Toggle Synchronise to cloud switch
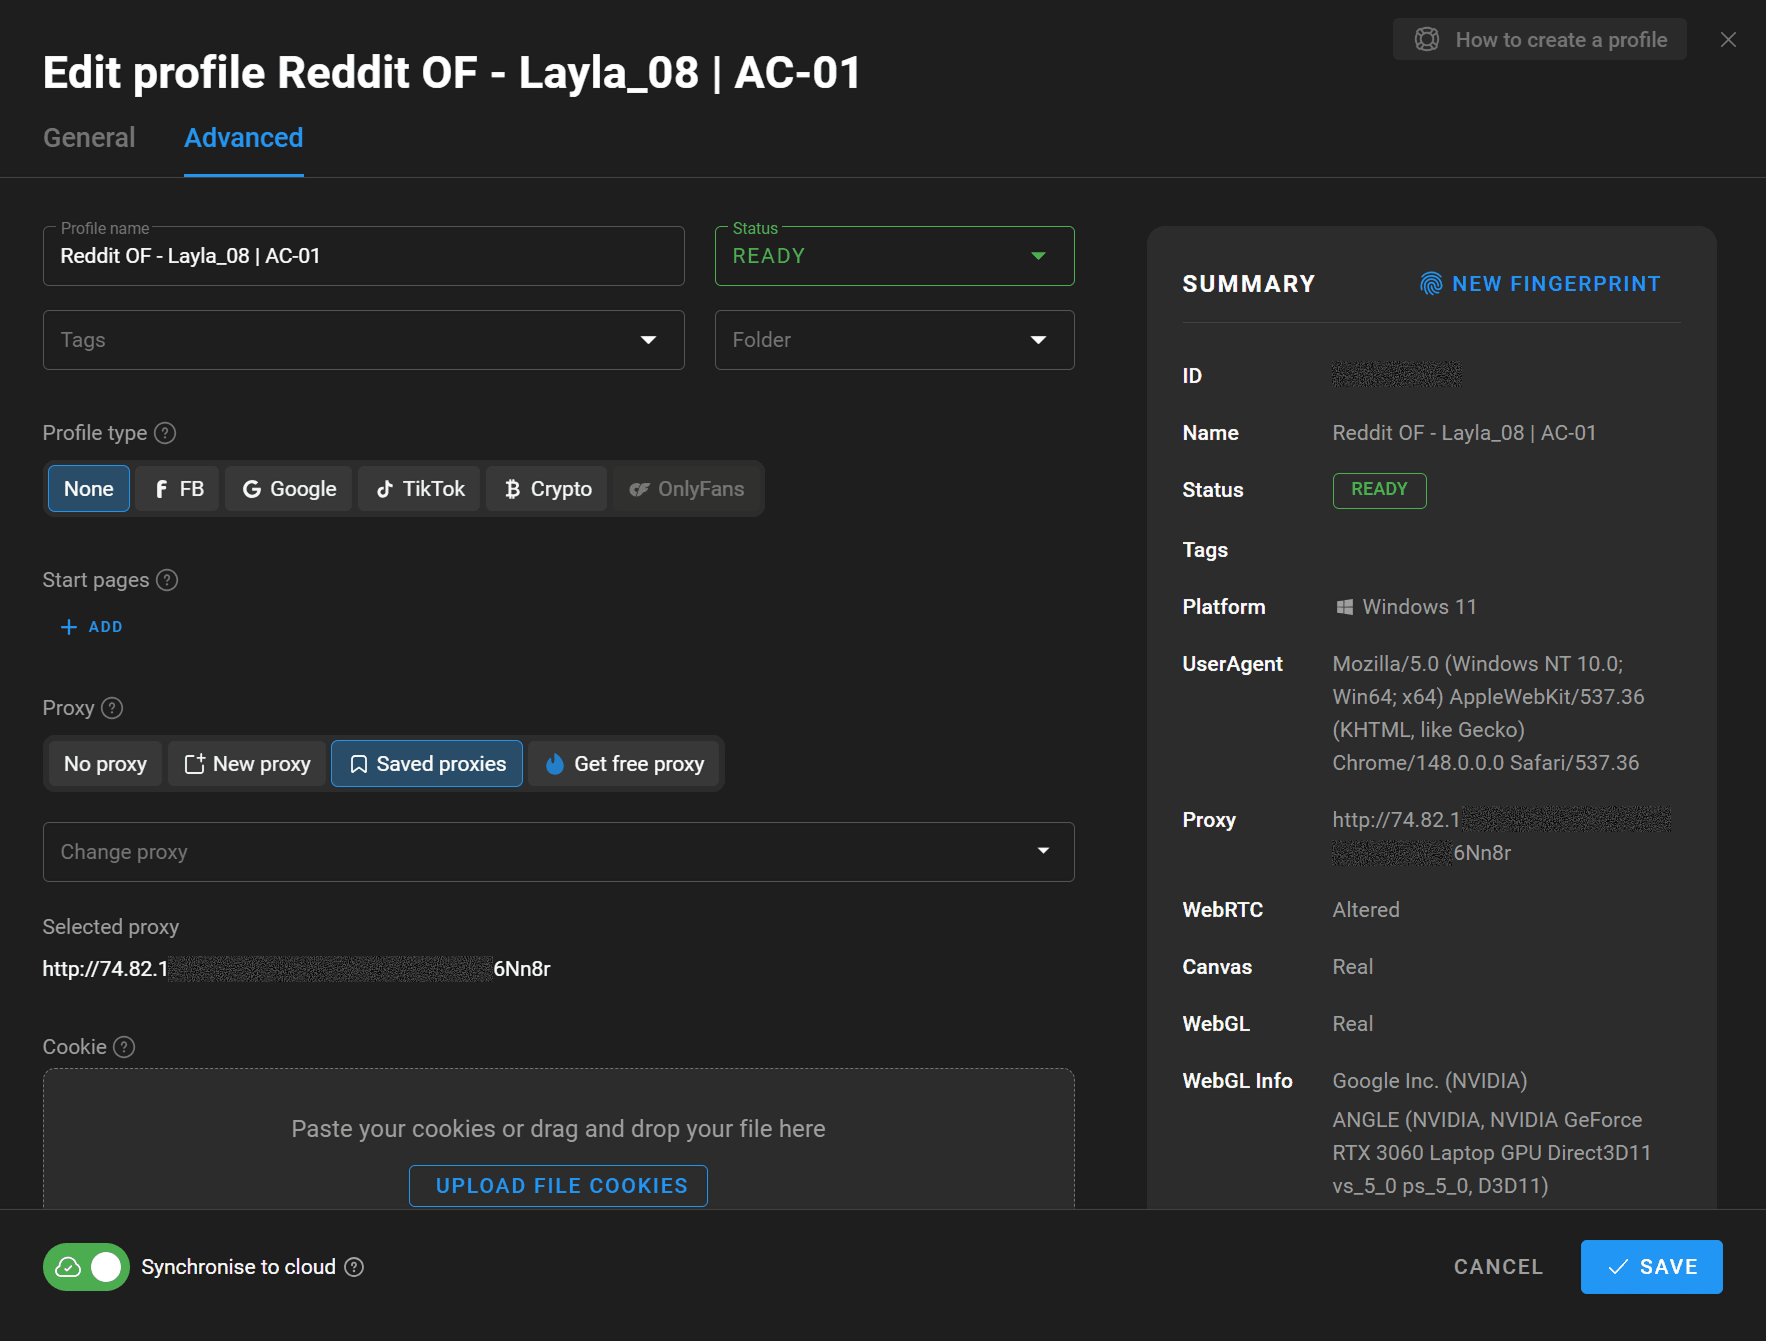The height and width of the screenshot is (1341, 1766). coord(86,1267)
